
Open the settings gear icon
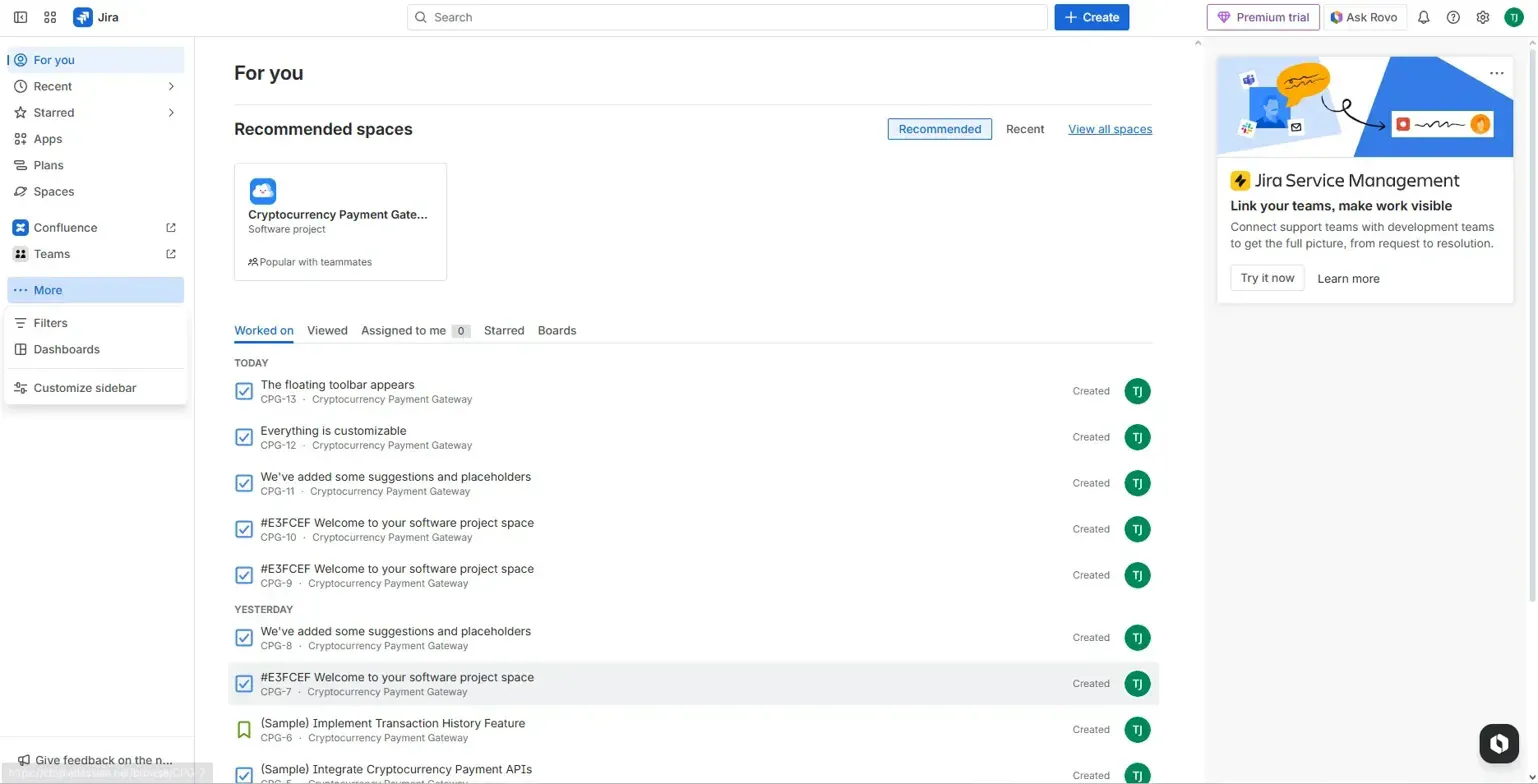pyautogui.click(x=1483, y=17)
